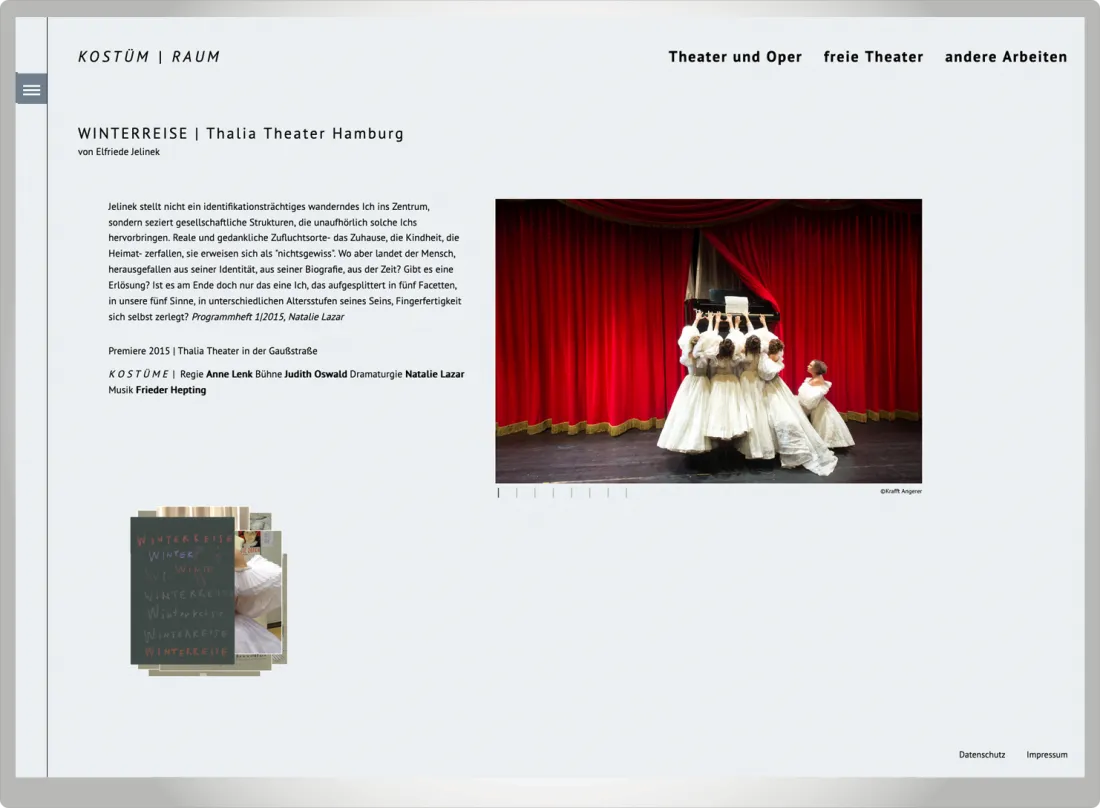1100x808 pixels.
Task: Open the Impressum page
Action: 1047,755
